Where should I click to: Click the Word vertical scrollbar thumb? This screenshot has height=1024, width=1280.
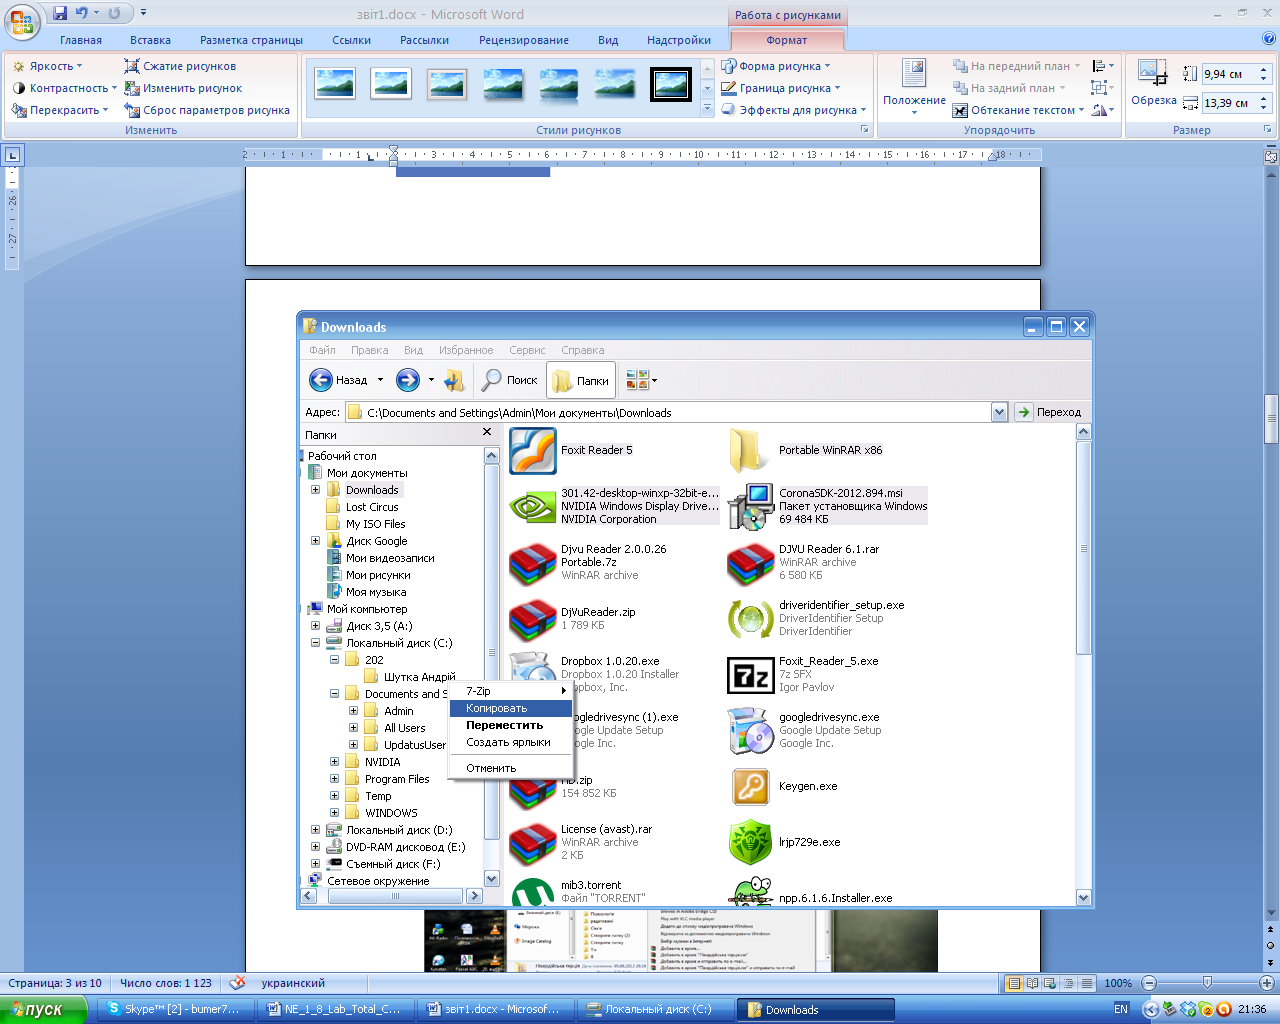pos(1271,419)
